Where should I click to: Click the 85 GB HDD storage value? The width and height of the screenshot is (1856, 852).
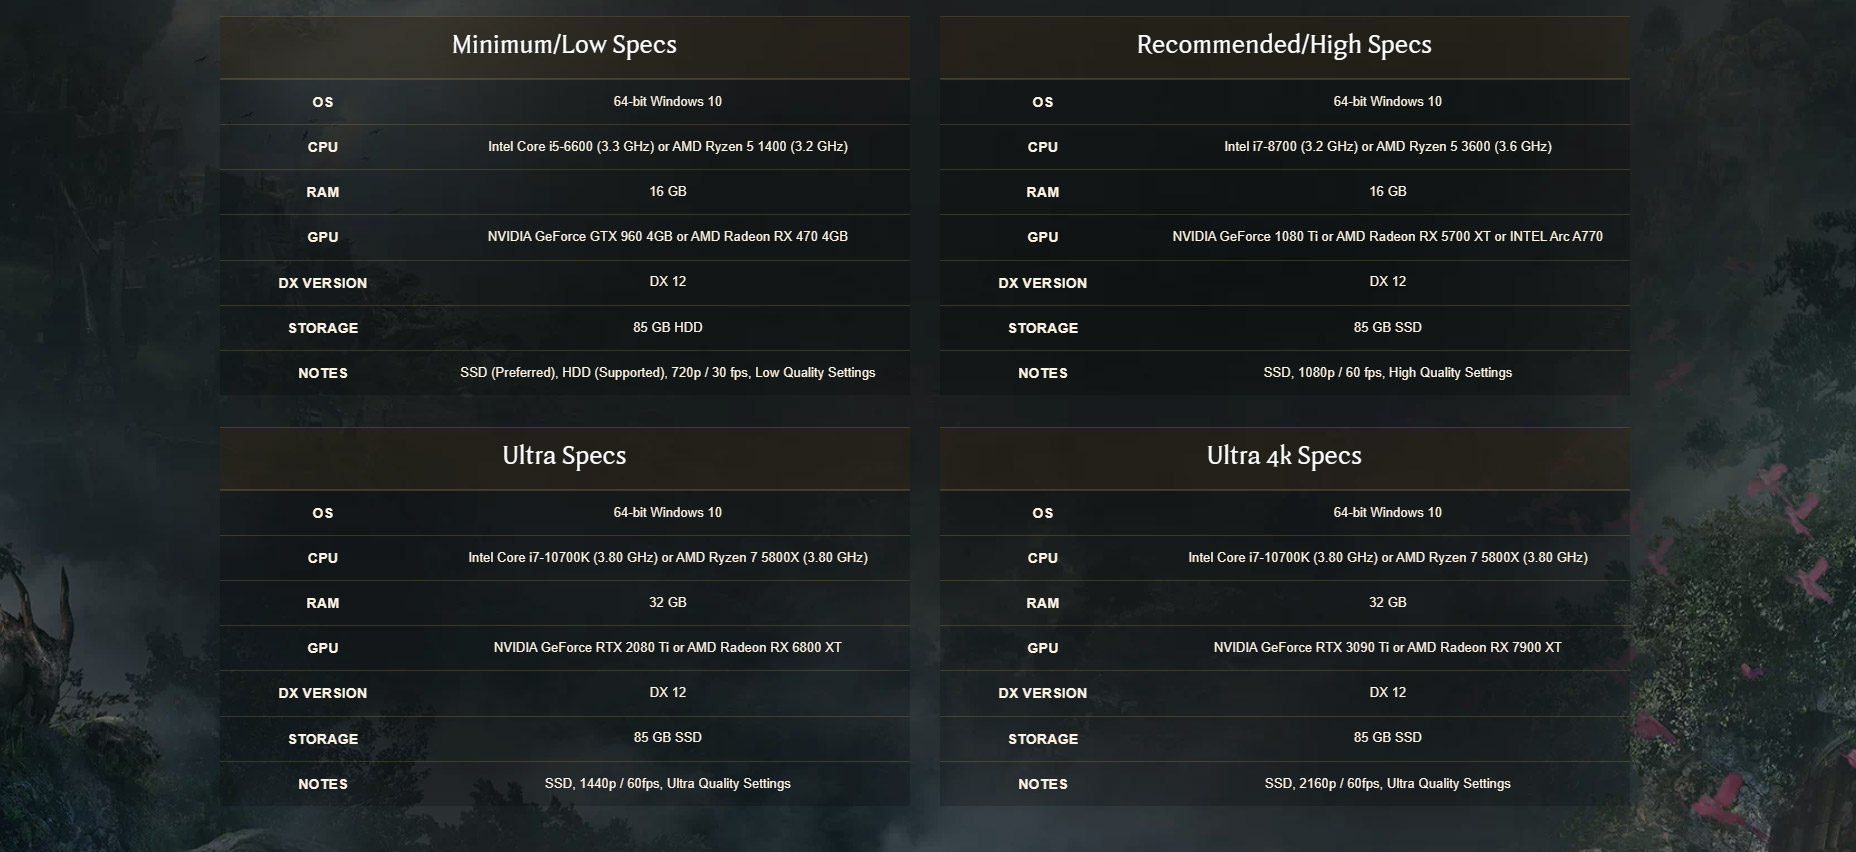pos(667,328)
